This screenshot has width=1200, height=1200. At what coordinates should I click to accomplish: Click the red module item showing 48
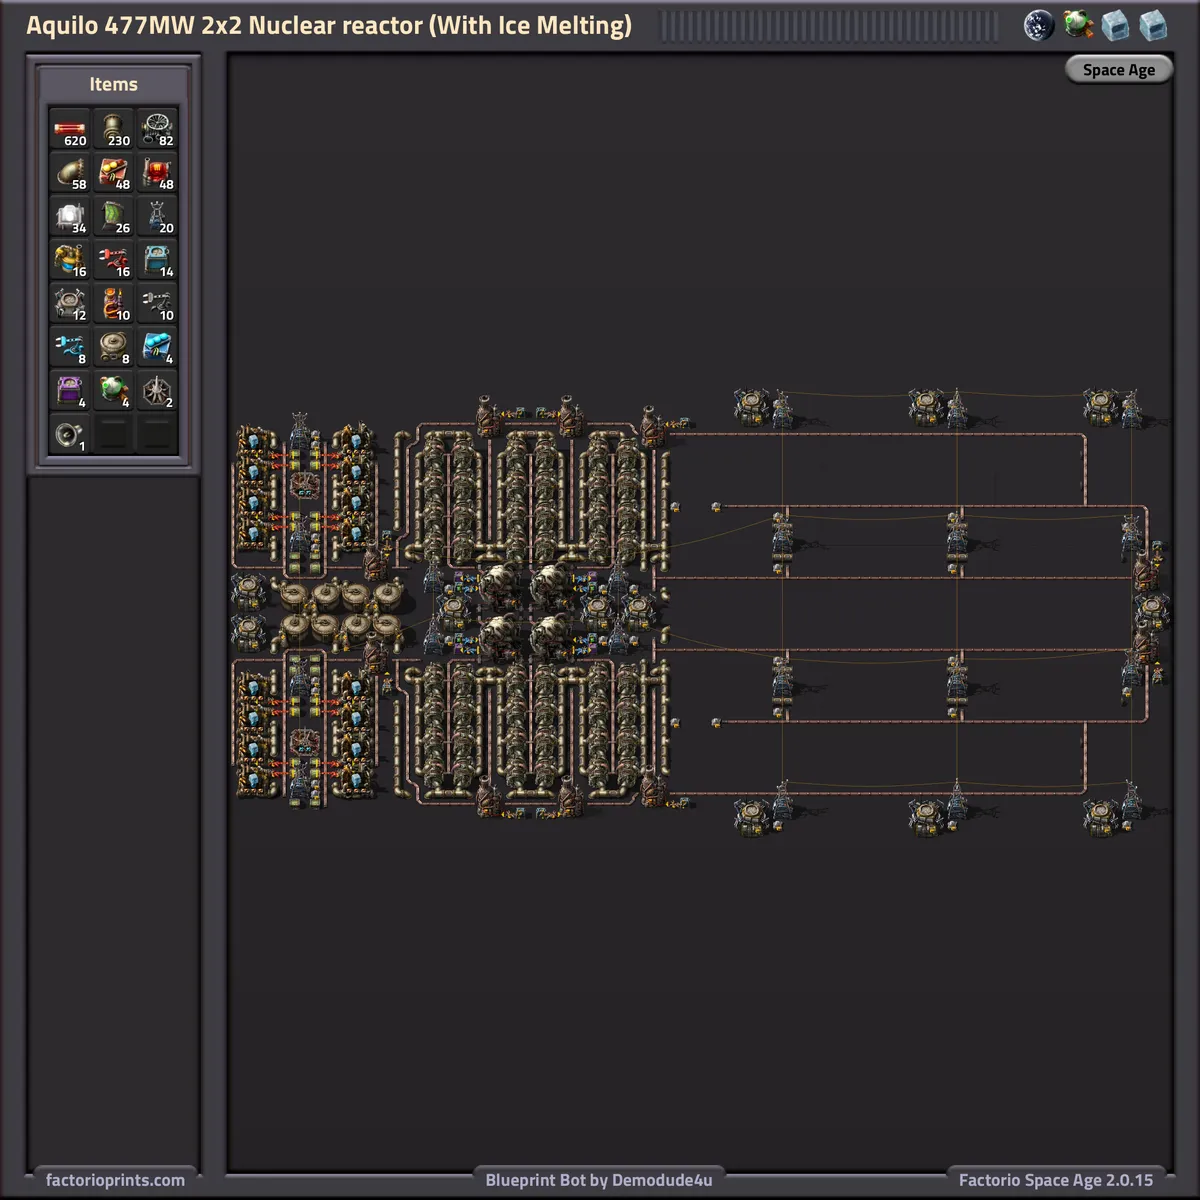point(114,173)
